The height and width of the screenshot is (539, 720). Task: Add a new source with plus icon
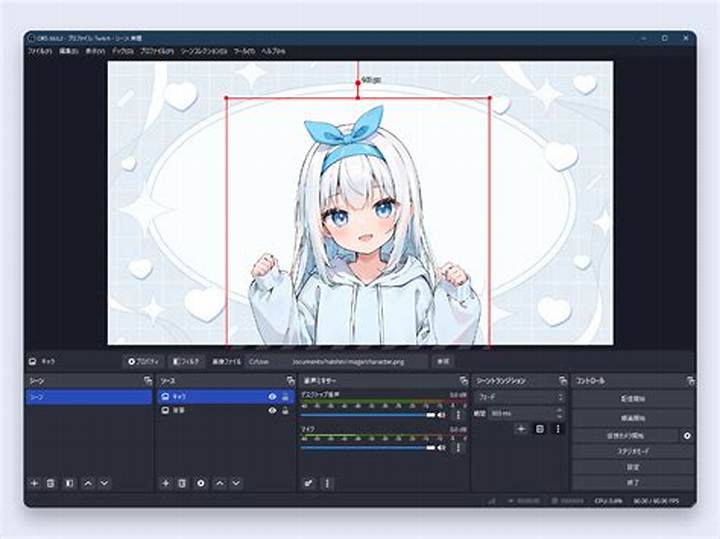tap(165, 483)
